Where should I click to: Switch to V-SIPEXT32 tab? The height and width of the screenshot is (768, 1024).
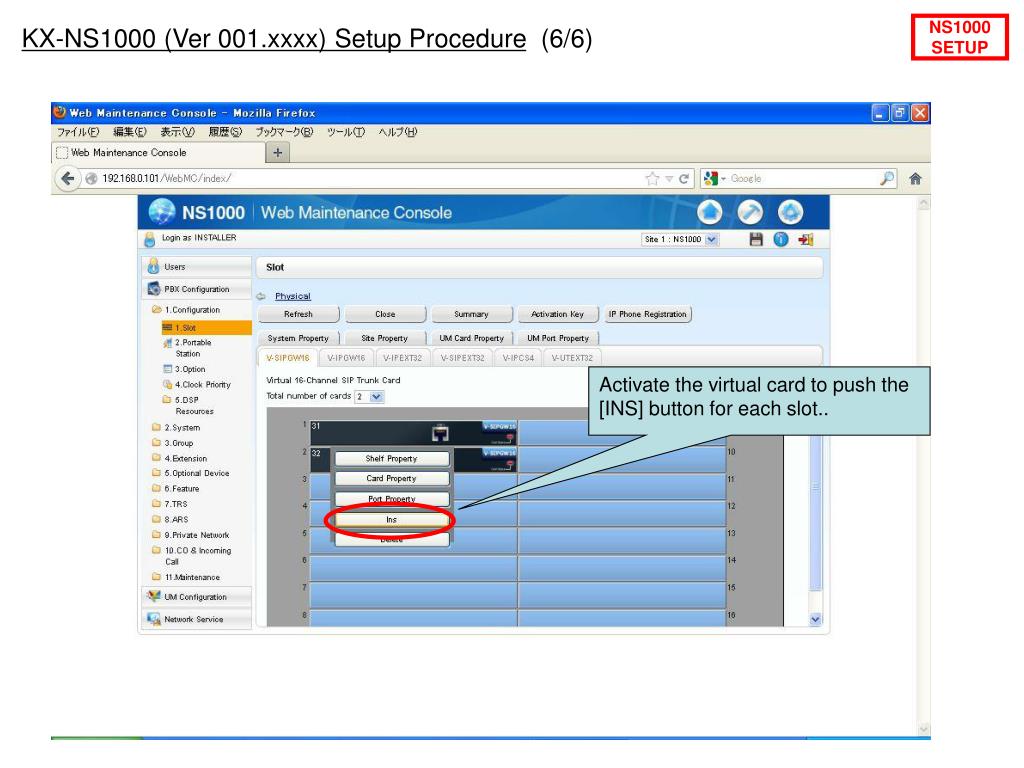click(x=462, y=358)
